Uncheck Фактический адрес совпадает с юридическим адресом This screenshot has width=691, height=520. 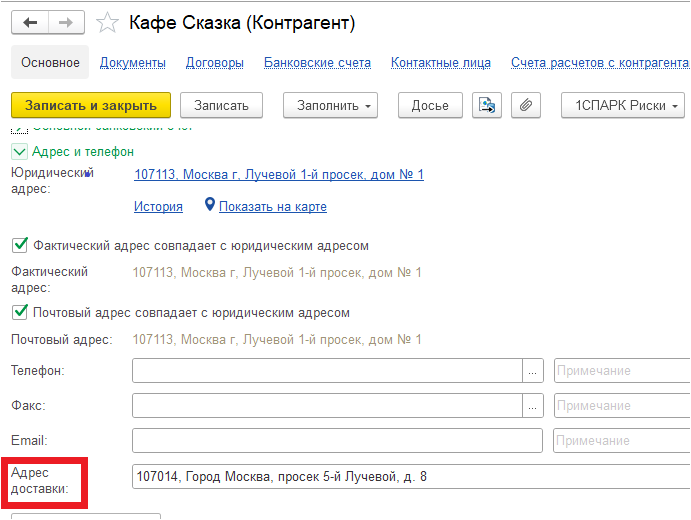tap(20, 245)
